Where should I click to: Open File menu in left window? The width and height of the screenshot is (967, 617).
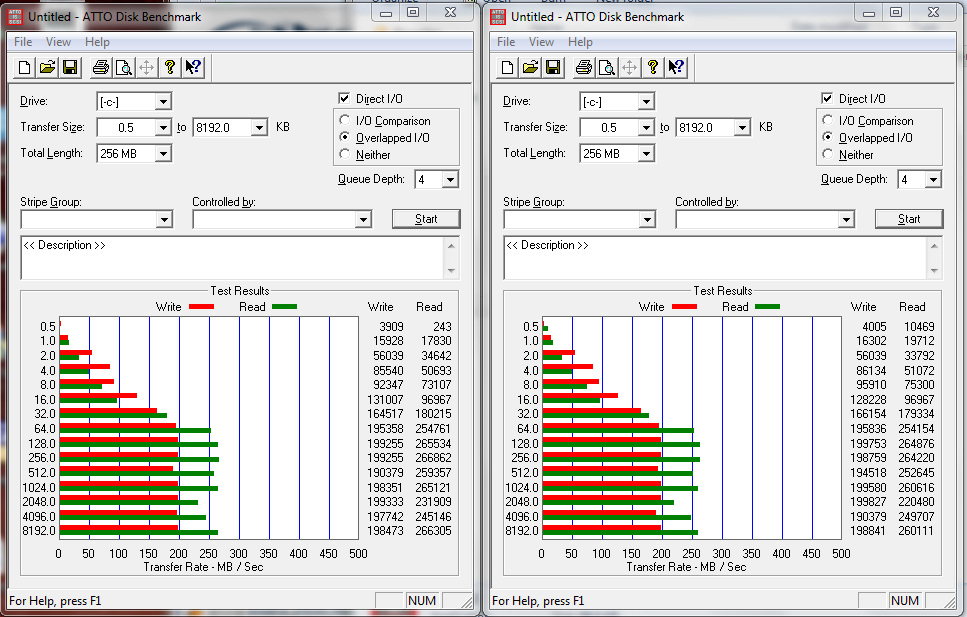point(23,42)
